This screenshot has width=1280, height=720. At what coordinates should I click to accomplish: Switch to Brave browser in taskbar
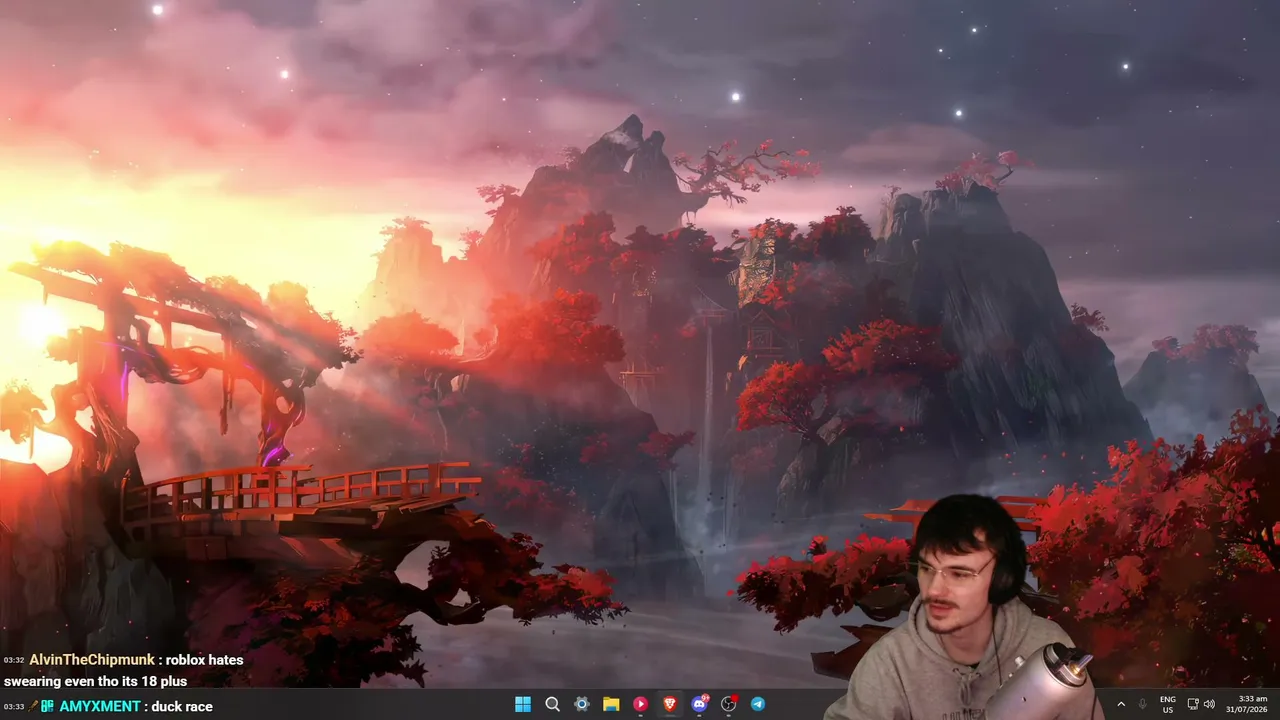[670, 704]
